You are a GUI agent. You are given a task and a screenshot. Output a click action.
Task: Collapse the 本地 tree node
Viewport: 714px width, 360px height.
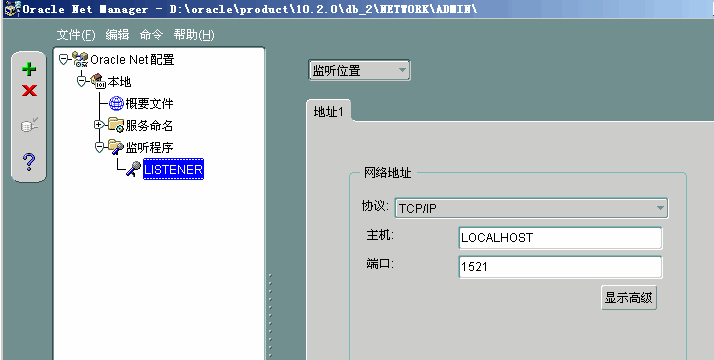pos(82,81)
